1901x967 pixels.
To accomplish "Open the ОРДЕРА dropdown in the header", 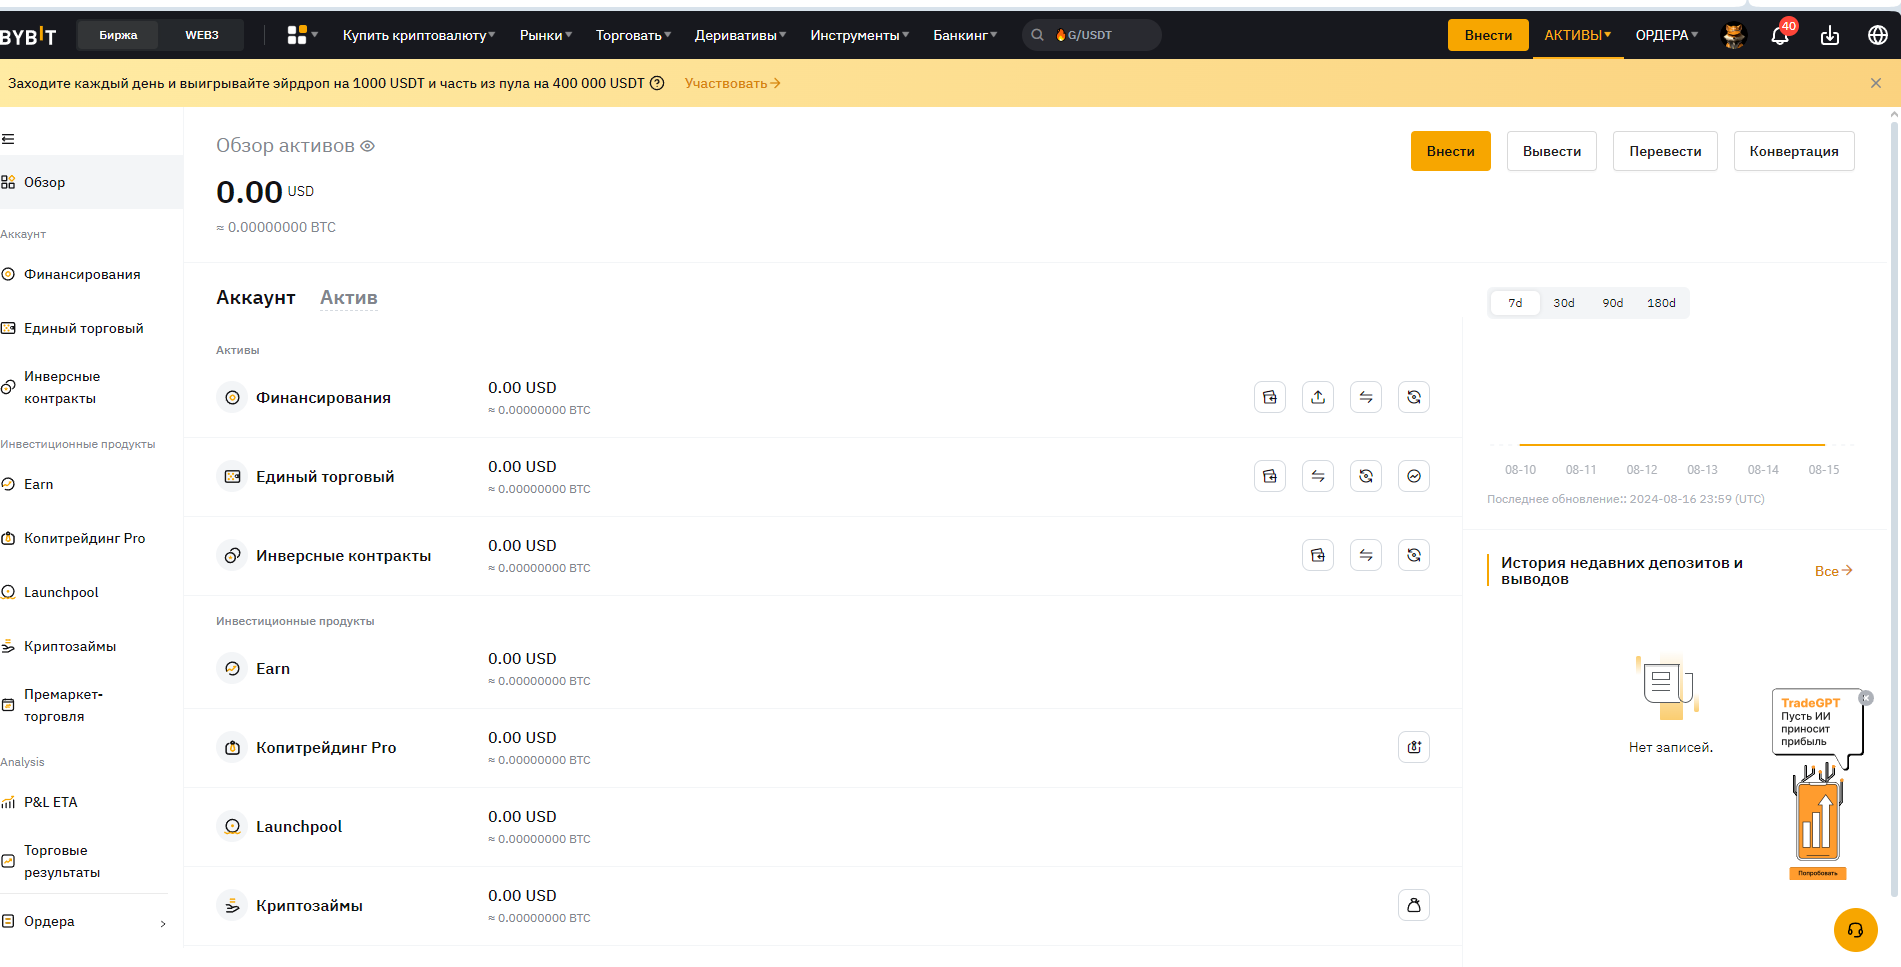I will click(x=1667, y=35).
